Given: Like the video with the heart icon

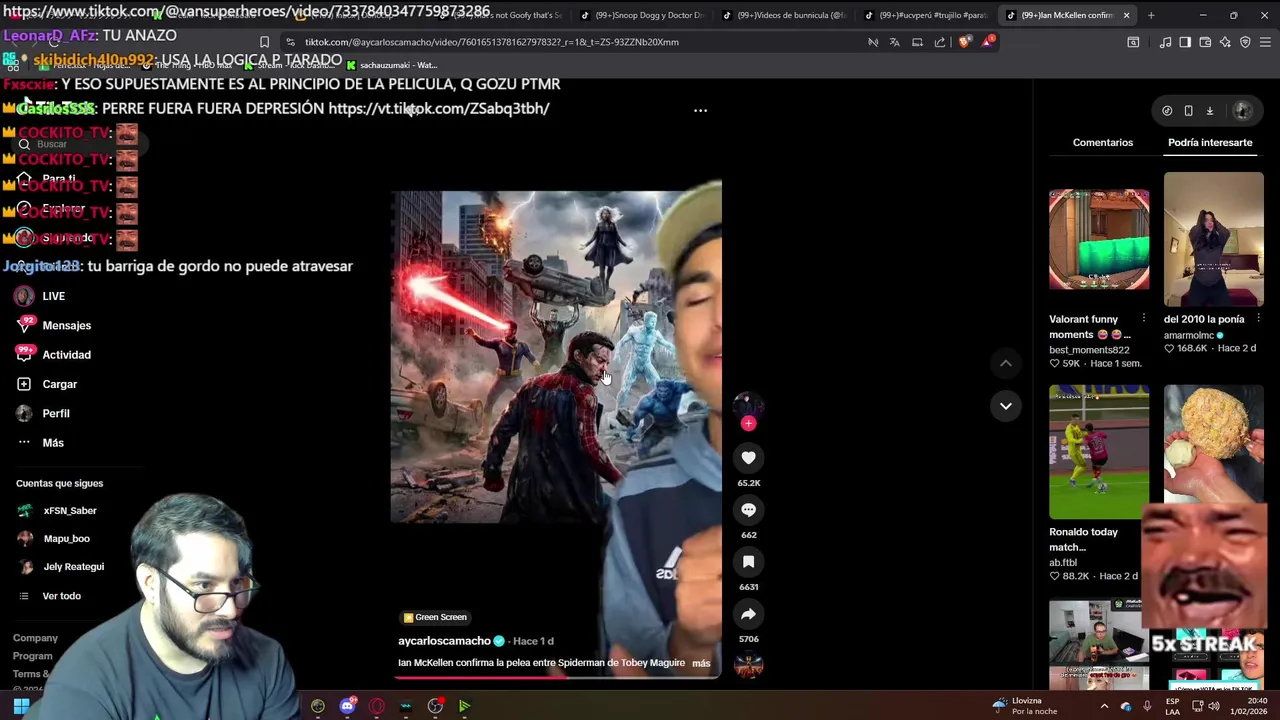Looking at the screenshot, I should pyautogui.click(x=748, y=458).
